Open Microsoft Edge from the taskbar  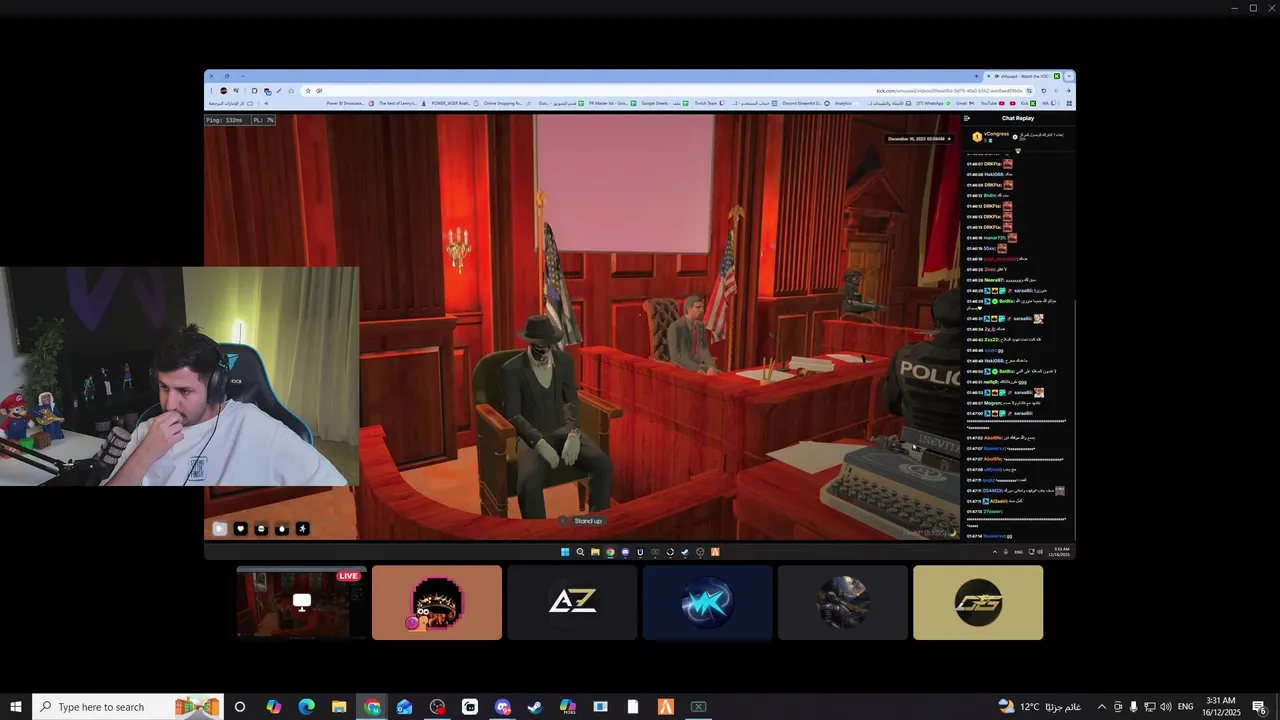pyautogui.click(x=307, y=707)
